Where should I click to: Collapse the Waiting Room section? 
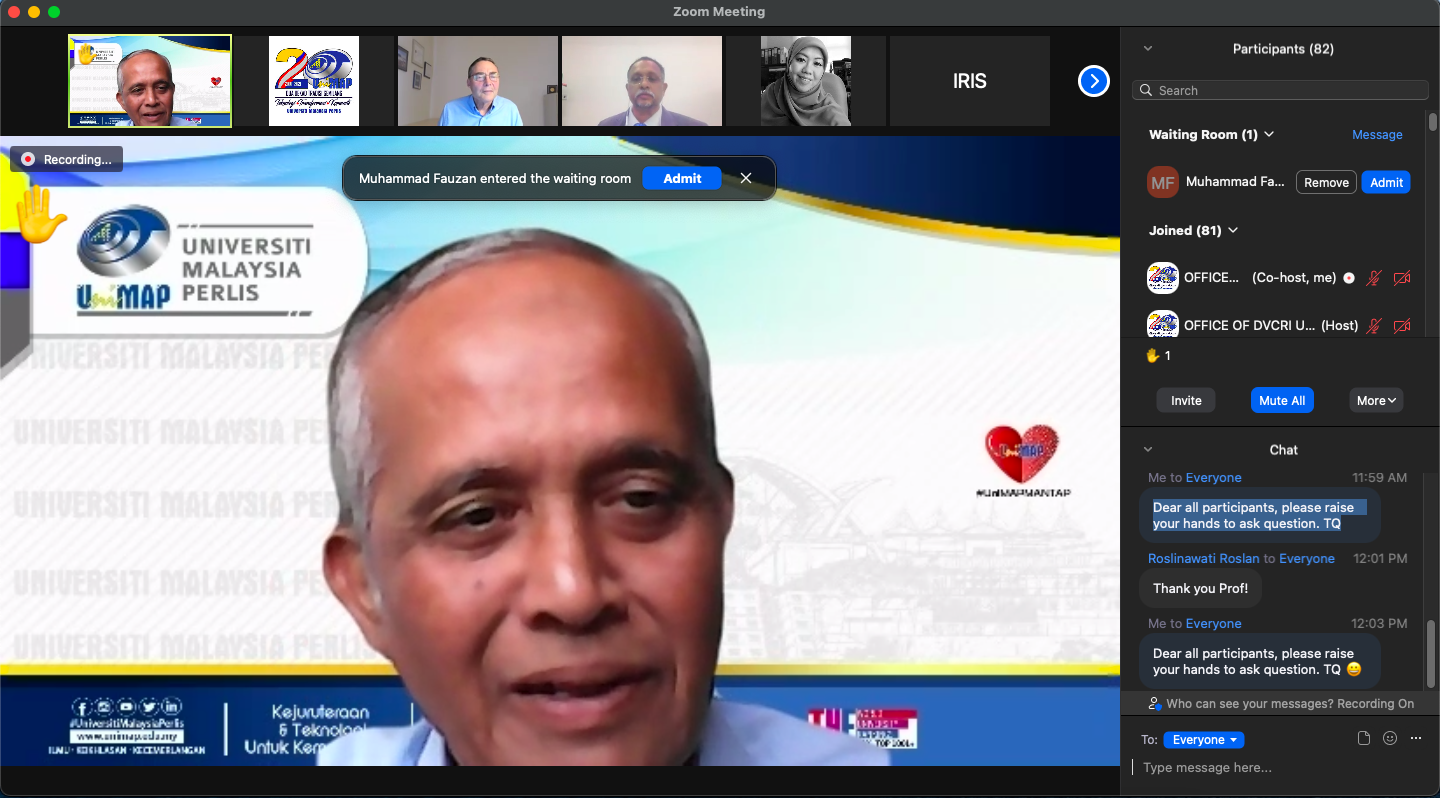click(1269, 134)
